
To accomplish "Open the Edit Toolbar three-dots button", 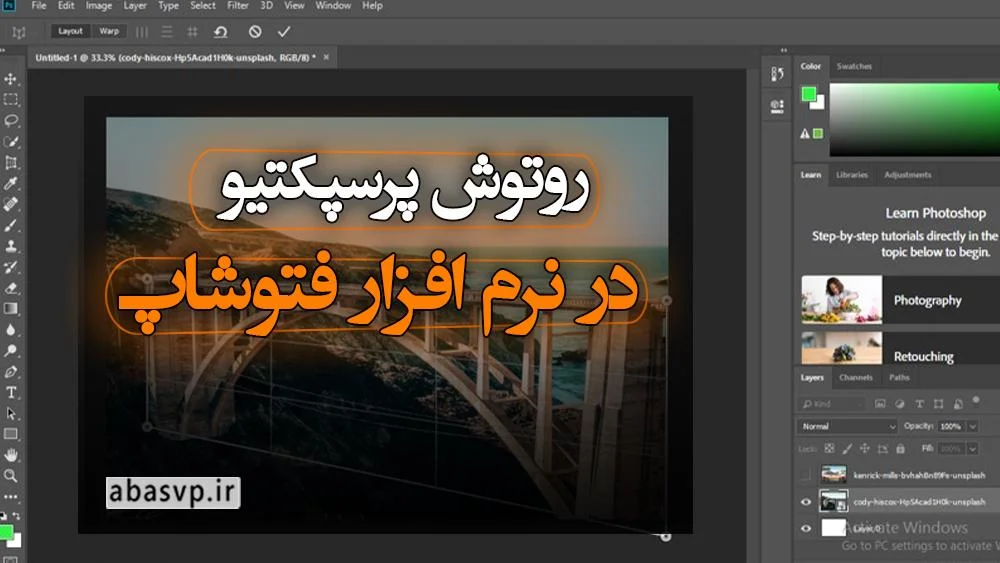I will pos(11,496).
